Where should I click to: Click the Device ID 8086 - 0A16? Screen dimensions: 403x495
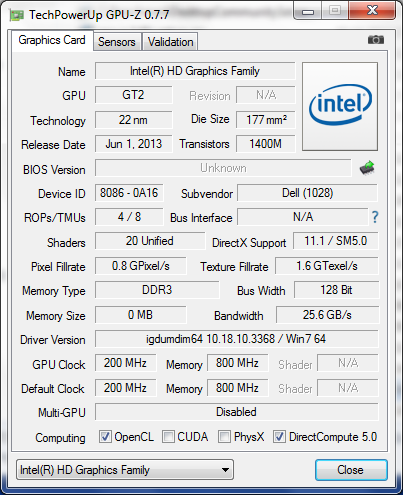click(129, 193)
